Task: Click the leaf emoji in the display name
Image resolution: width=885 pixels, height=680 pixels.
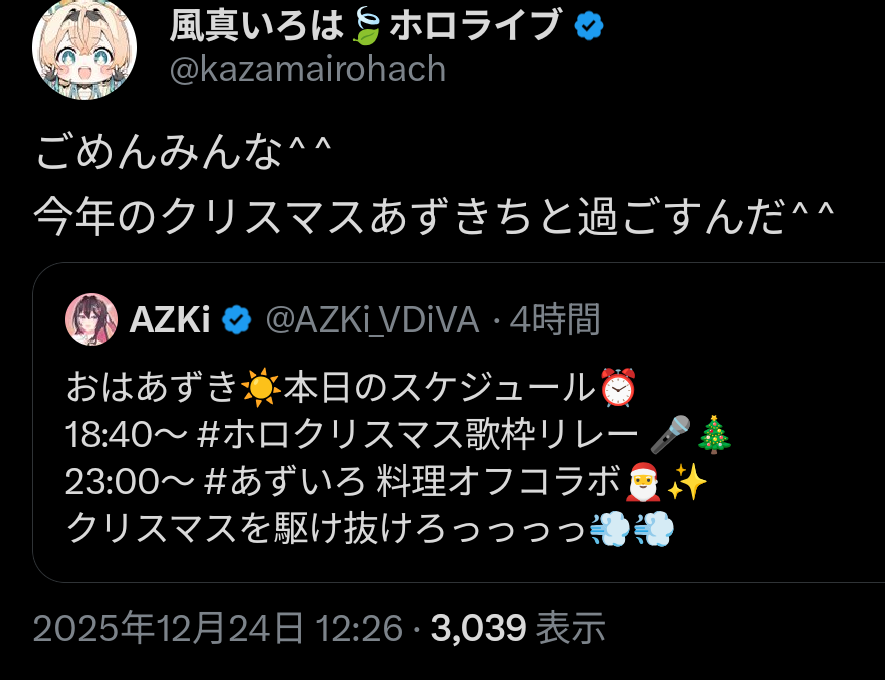Action: point(366,26)
